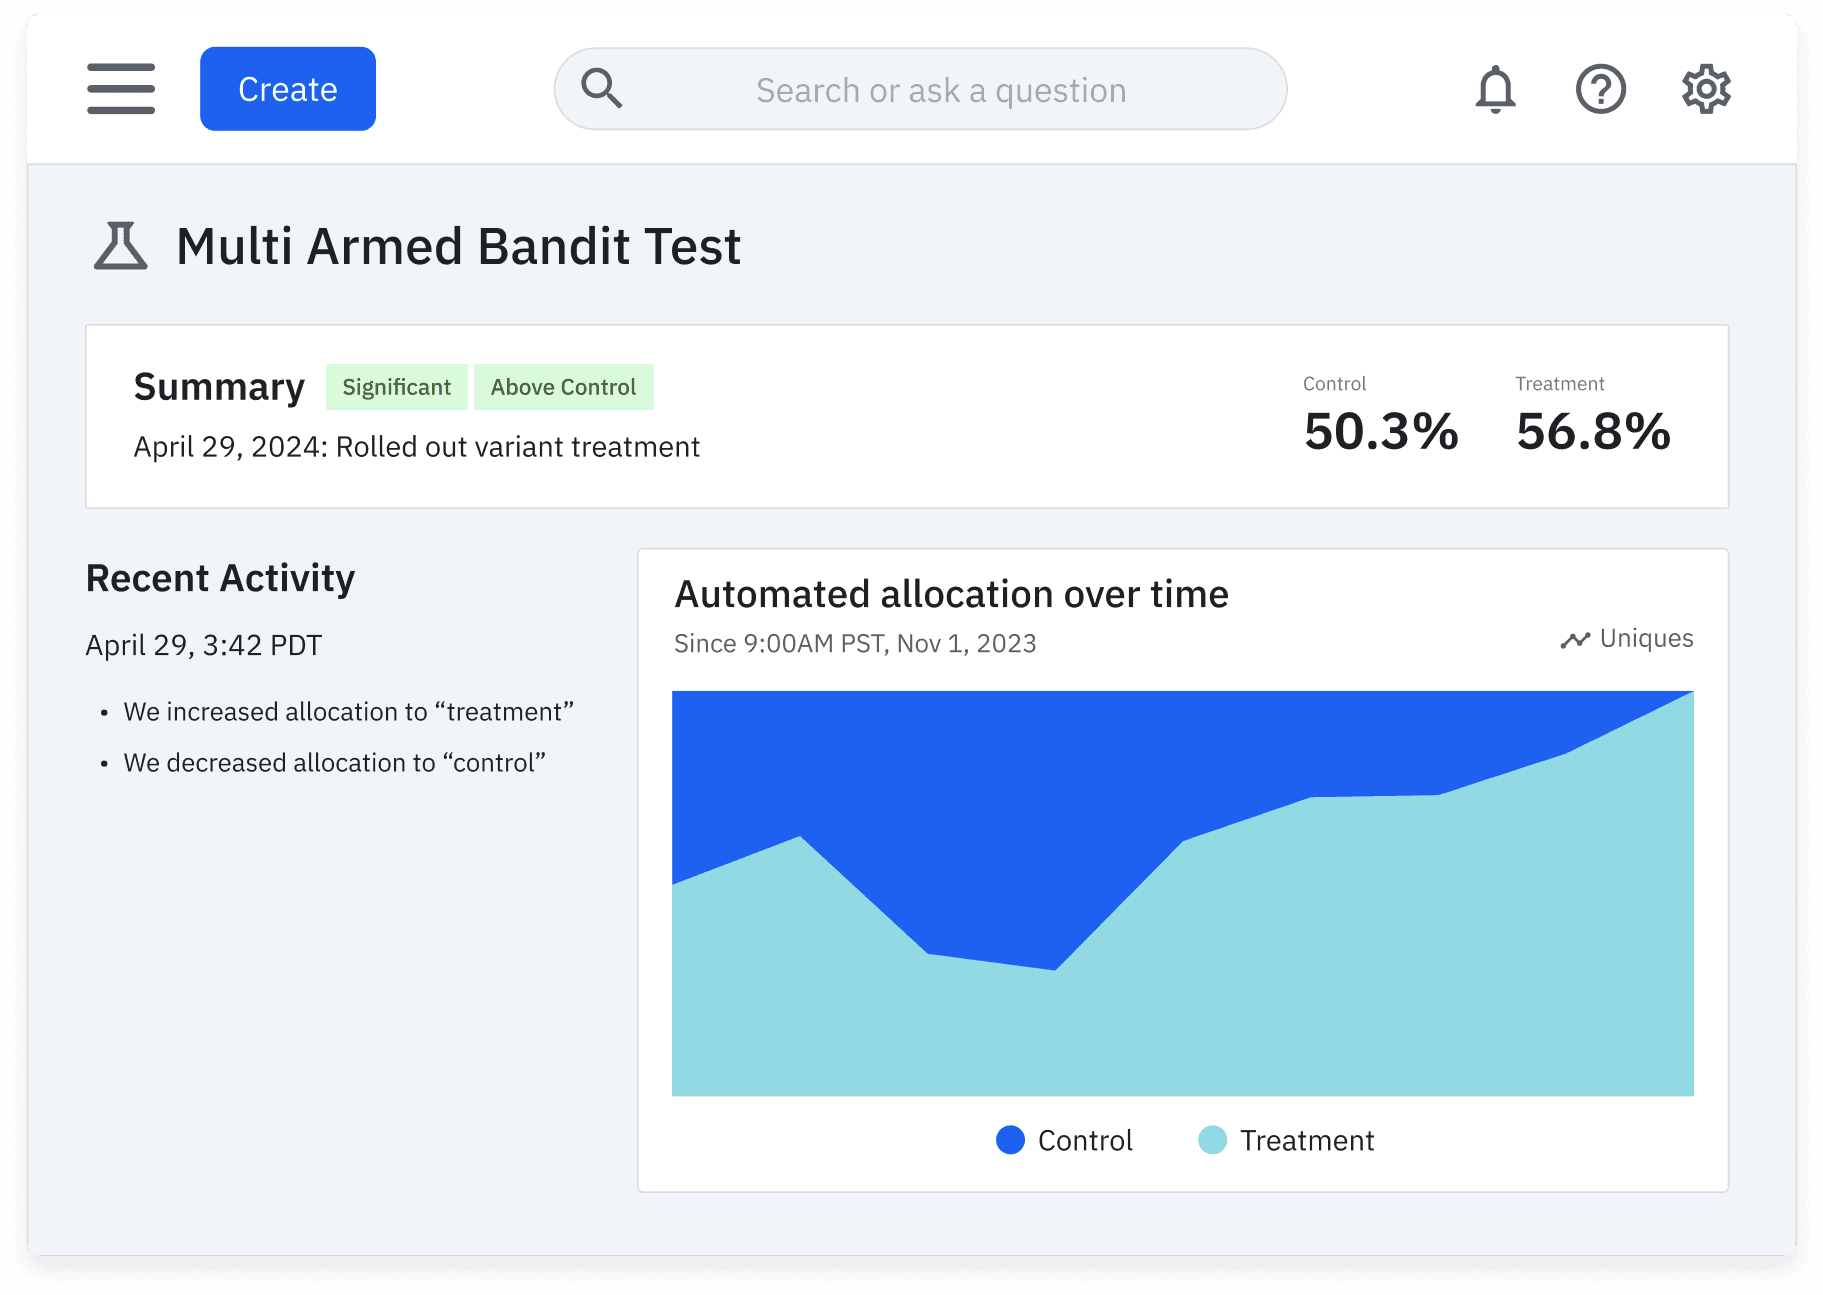The height and width of the screenshot is (1295, 1823).
Task: Toggle Control series via its blue legend dot
Action: tap(1010, 1140)
